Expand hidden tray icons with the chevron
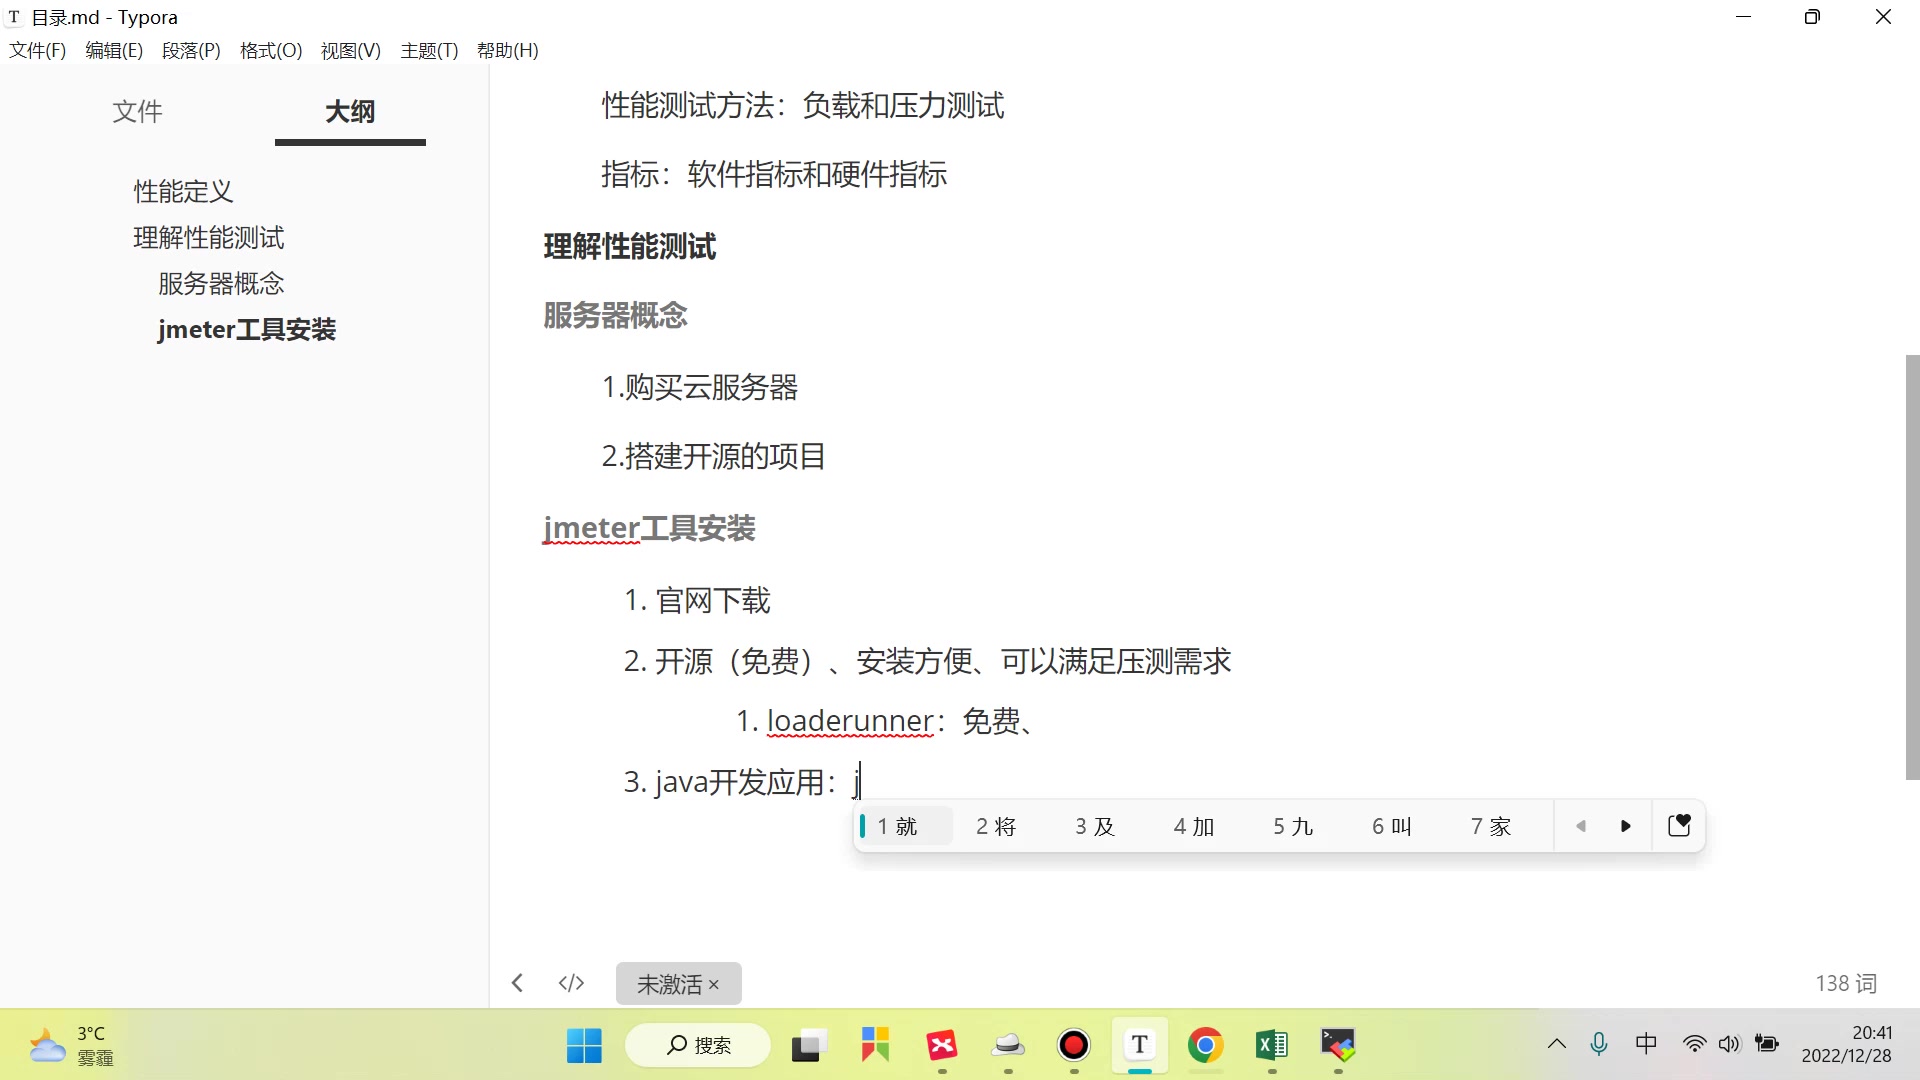Screen dimensions: 1920x1080 1555,1044
